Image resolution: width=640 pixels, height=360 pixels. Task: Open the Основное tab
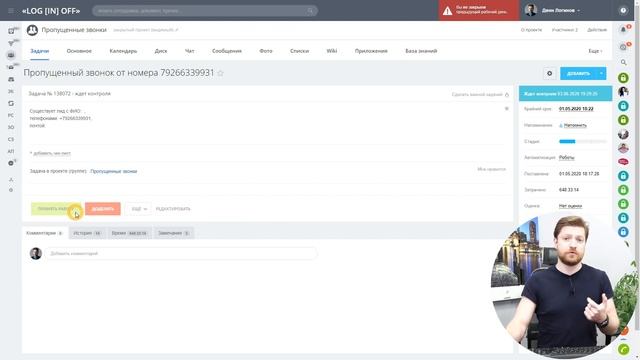(x=79, y=51)
